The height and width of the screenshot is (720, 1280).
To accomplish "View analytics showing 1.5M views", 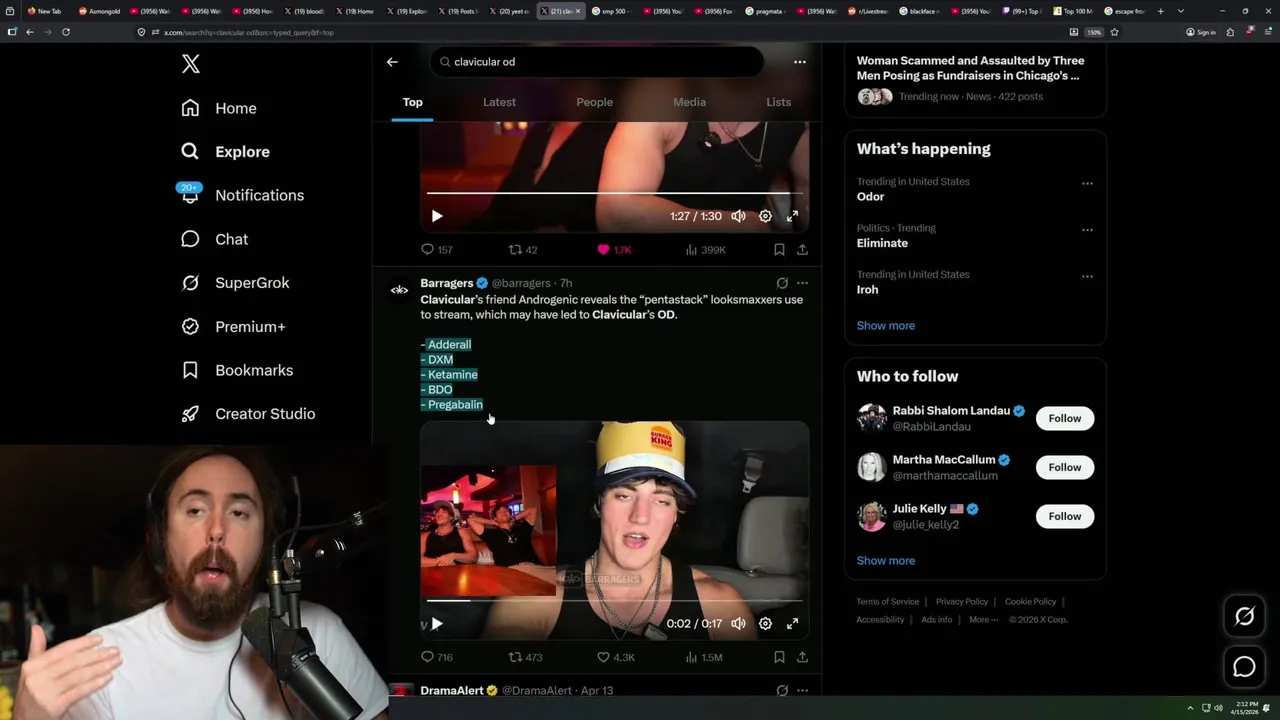I will [x=704, y=657].
